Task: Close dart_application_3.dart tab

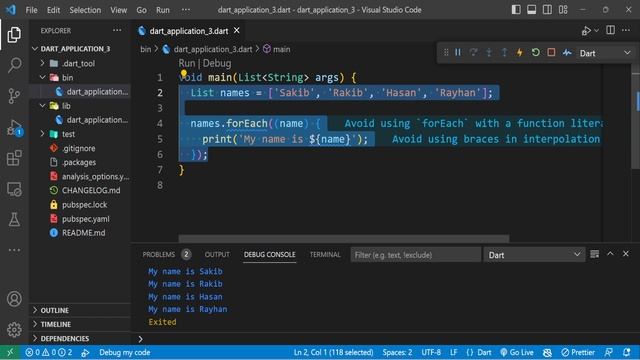Action: pos(236,31)
